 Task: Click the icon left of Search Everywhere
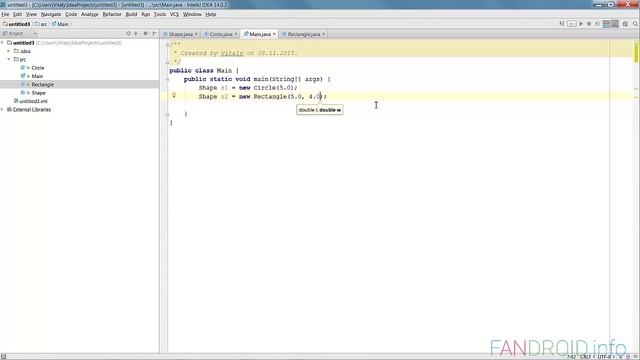(x=625, y=24)
